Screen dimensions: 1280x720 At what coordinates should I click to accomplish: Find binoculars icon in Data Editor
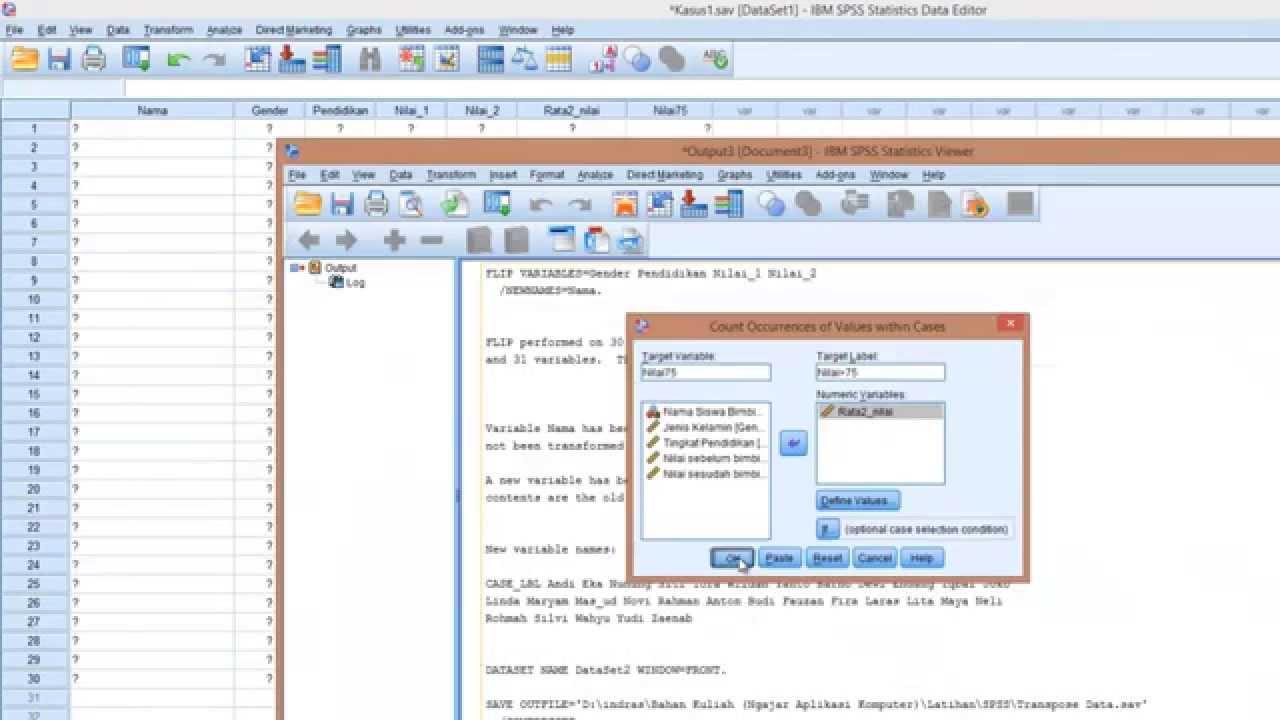pyautogui.click(x=370, y=60)
